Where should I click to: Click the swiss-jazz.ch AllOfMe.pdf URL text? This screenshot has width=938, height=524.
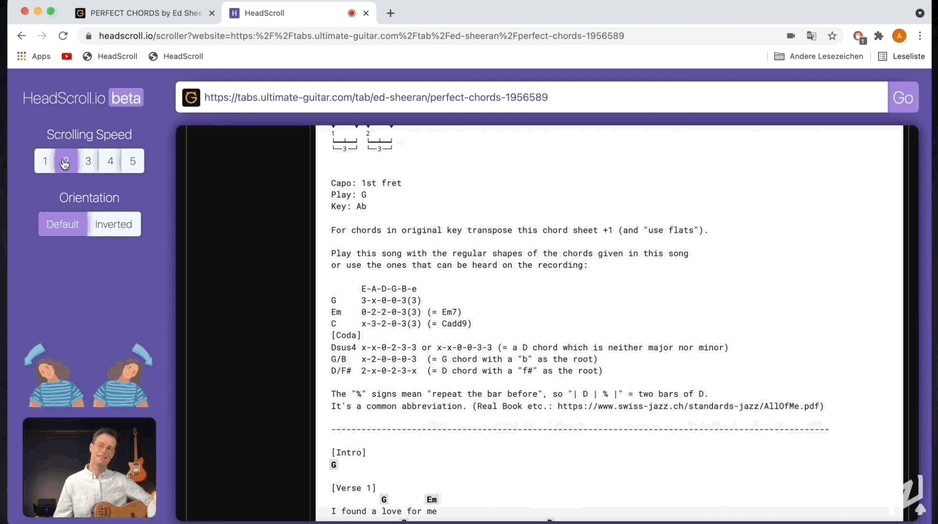point(690,406)
